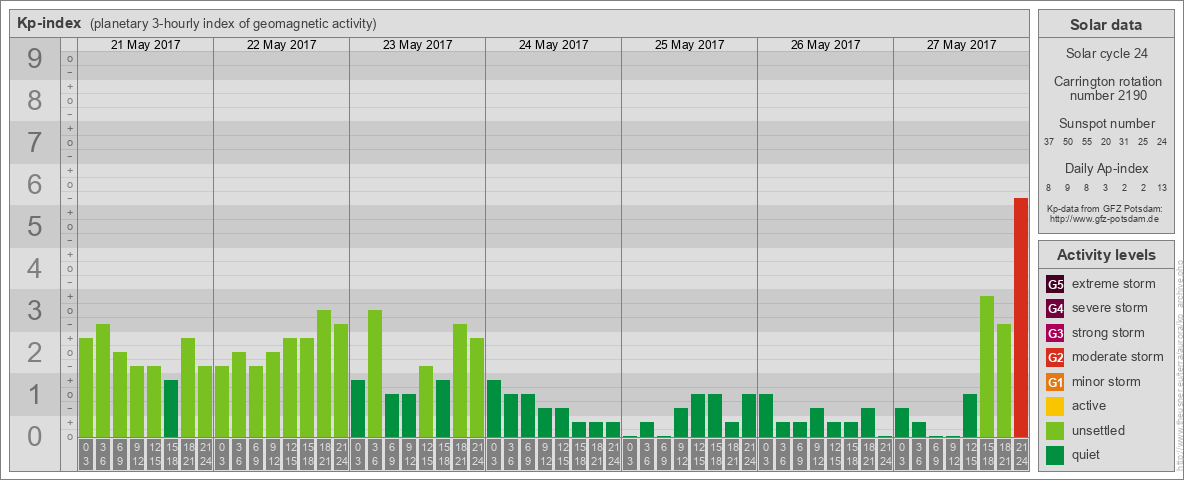Viewport: 1184px width, 480px height.
Task: Click the large 3 on the Kp axis
Action: 35,310
